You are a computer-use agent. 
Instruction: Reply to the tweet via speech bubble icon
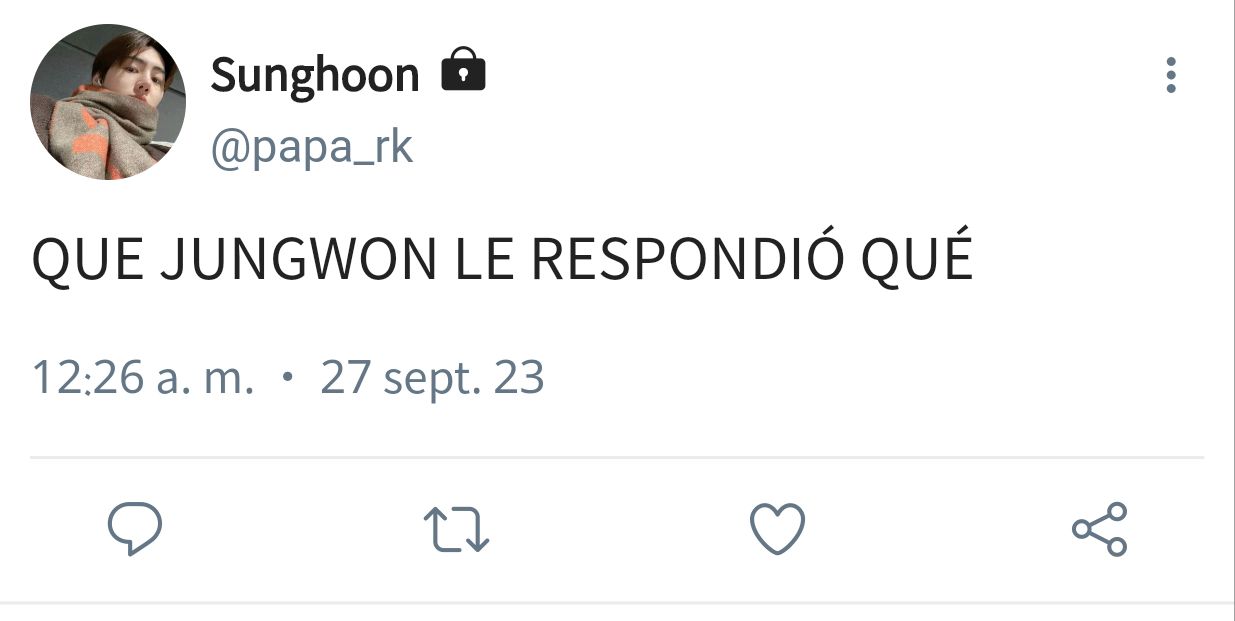[135, 529]
